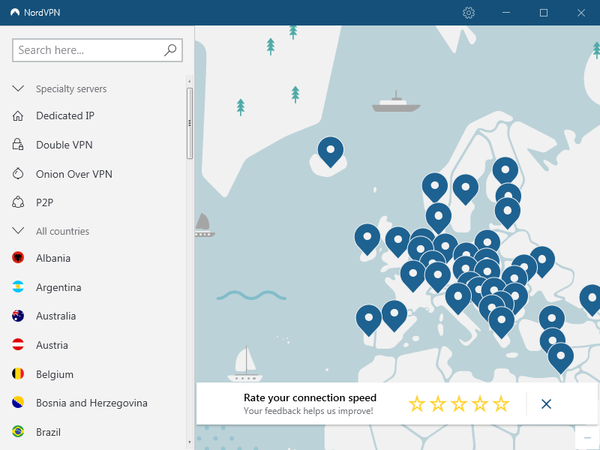Select the Ireland map pin
600x450 pixels.
pos(367,239)
